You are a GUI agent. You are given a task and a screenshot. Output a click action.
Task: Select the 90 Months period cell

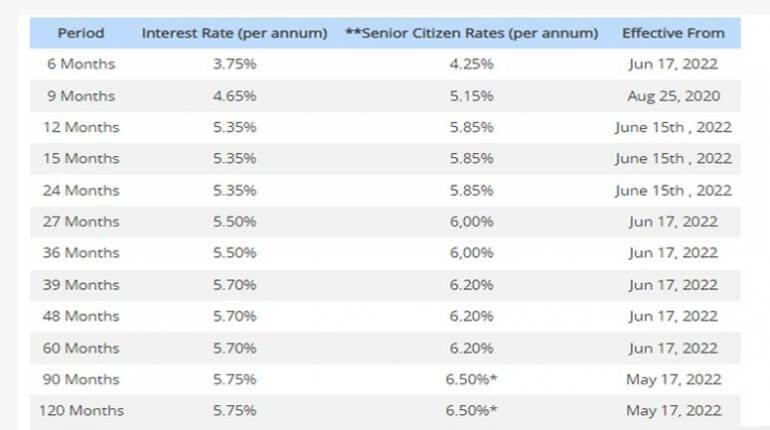click(81, 379)
